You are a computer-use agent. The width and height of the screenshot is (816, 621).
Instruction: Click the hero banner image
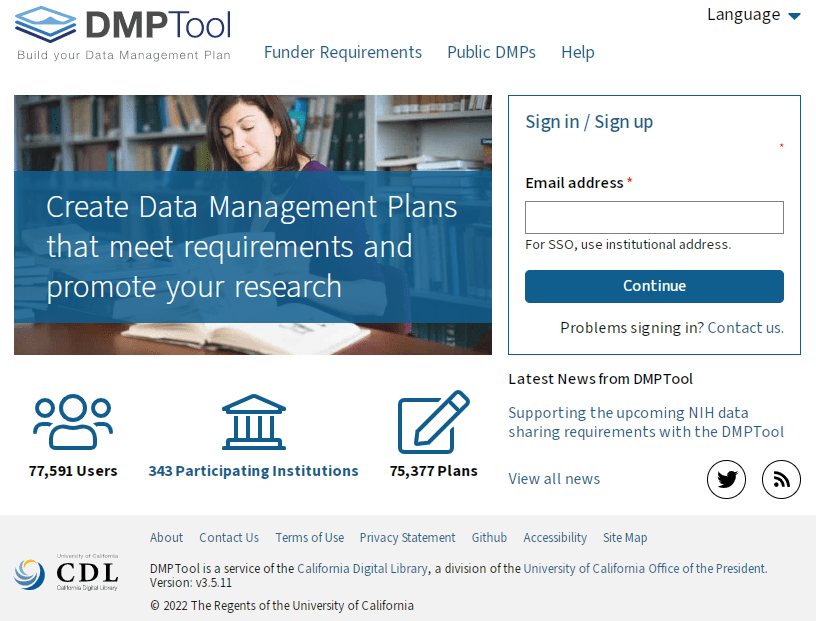tap(253, 225)
